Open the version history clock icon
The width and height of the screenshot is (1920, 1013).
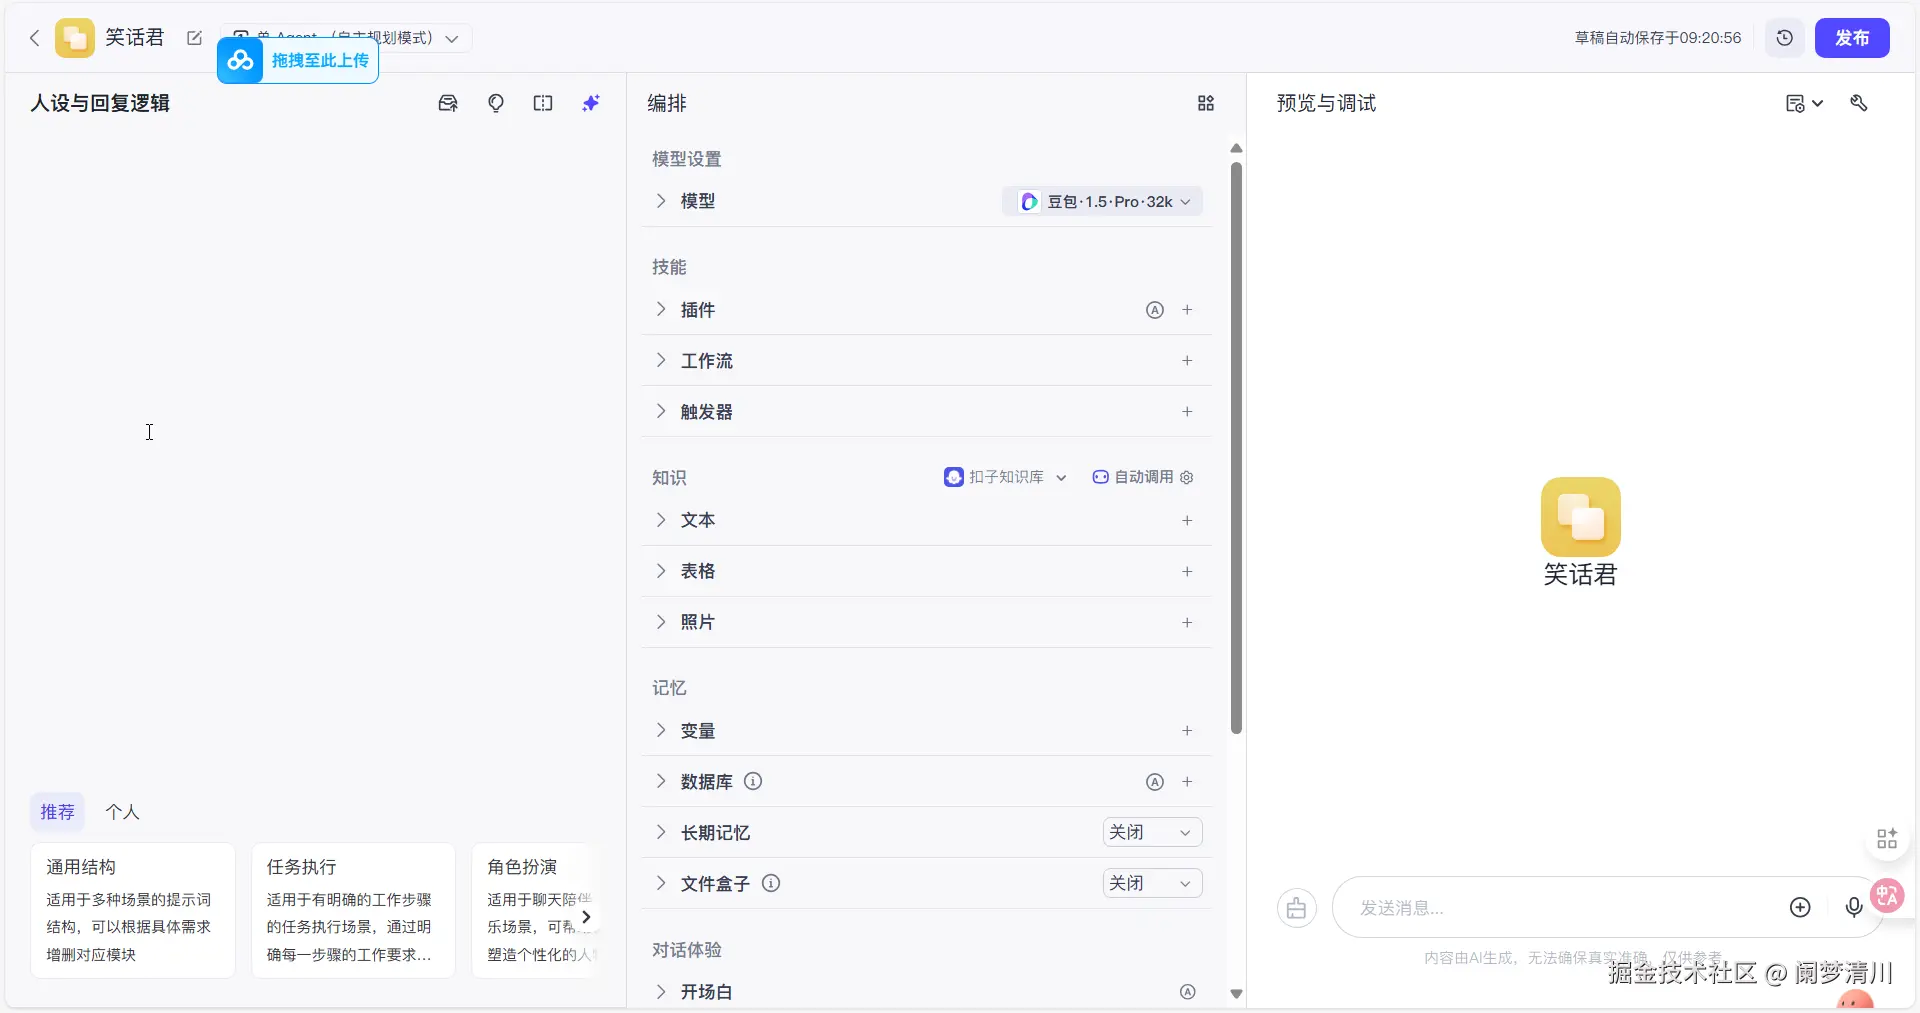tap(1784, 38)
